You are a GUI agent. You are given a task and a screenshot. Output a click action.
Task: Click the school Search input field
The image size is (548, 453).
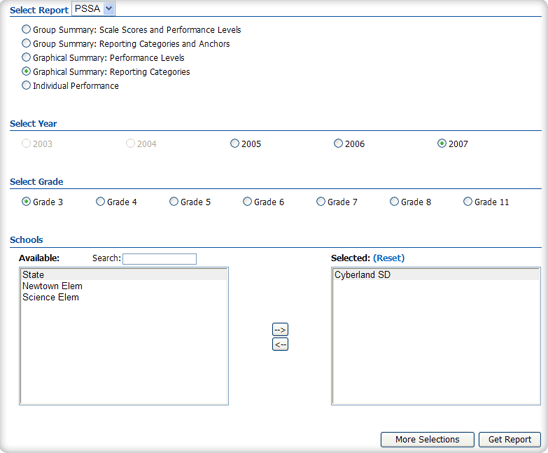pos(159,259)
